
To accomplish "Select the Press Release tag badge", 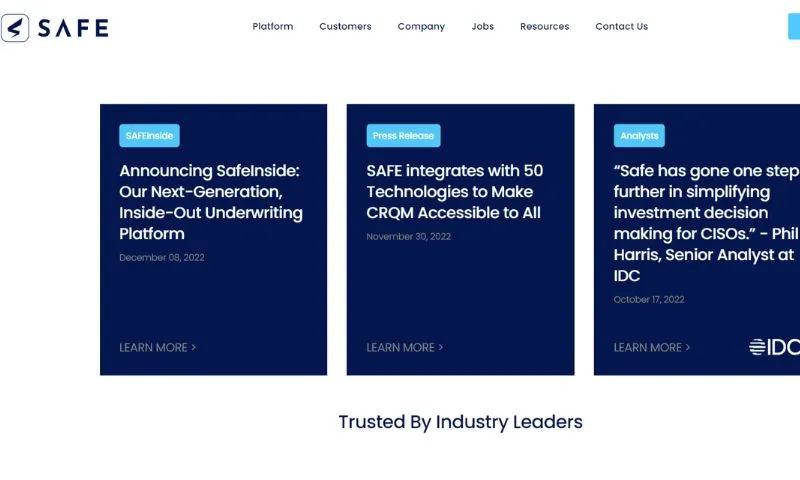I will point(403,136).
